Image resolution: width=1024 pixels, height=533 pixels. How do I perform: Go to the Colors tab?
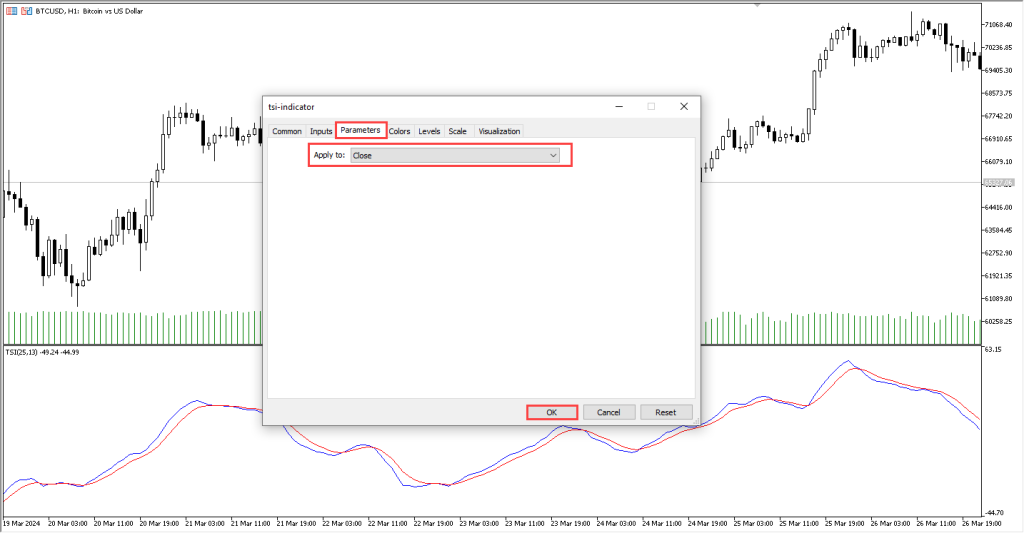point(400,131)
